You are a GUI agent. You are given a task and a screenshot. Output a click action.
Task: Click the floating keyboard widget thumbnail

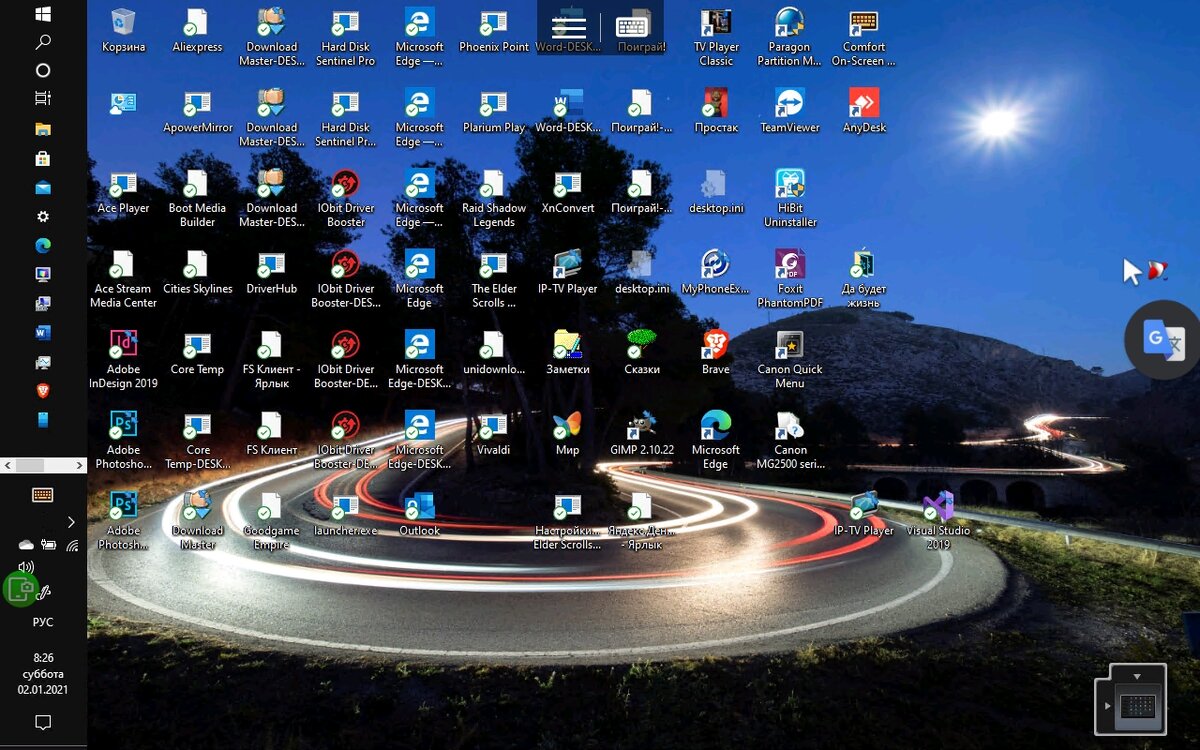coord(1137,707)
